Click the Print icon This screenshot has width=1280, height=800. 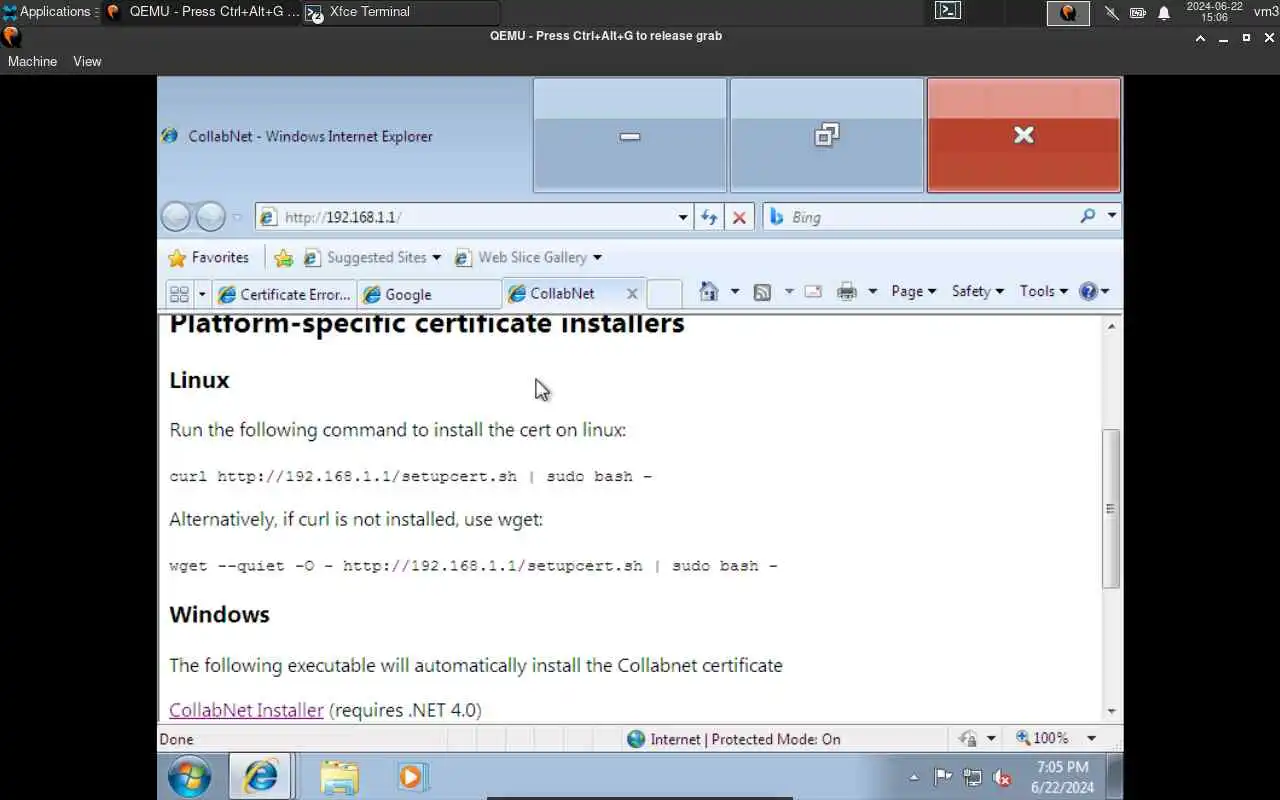[847, 292]
